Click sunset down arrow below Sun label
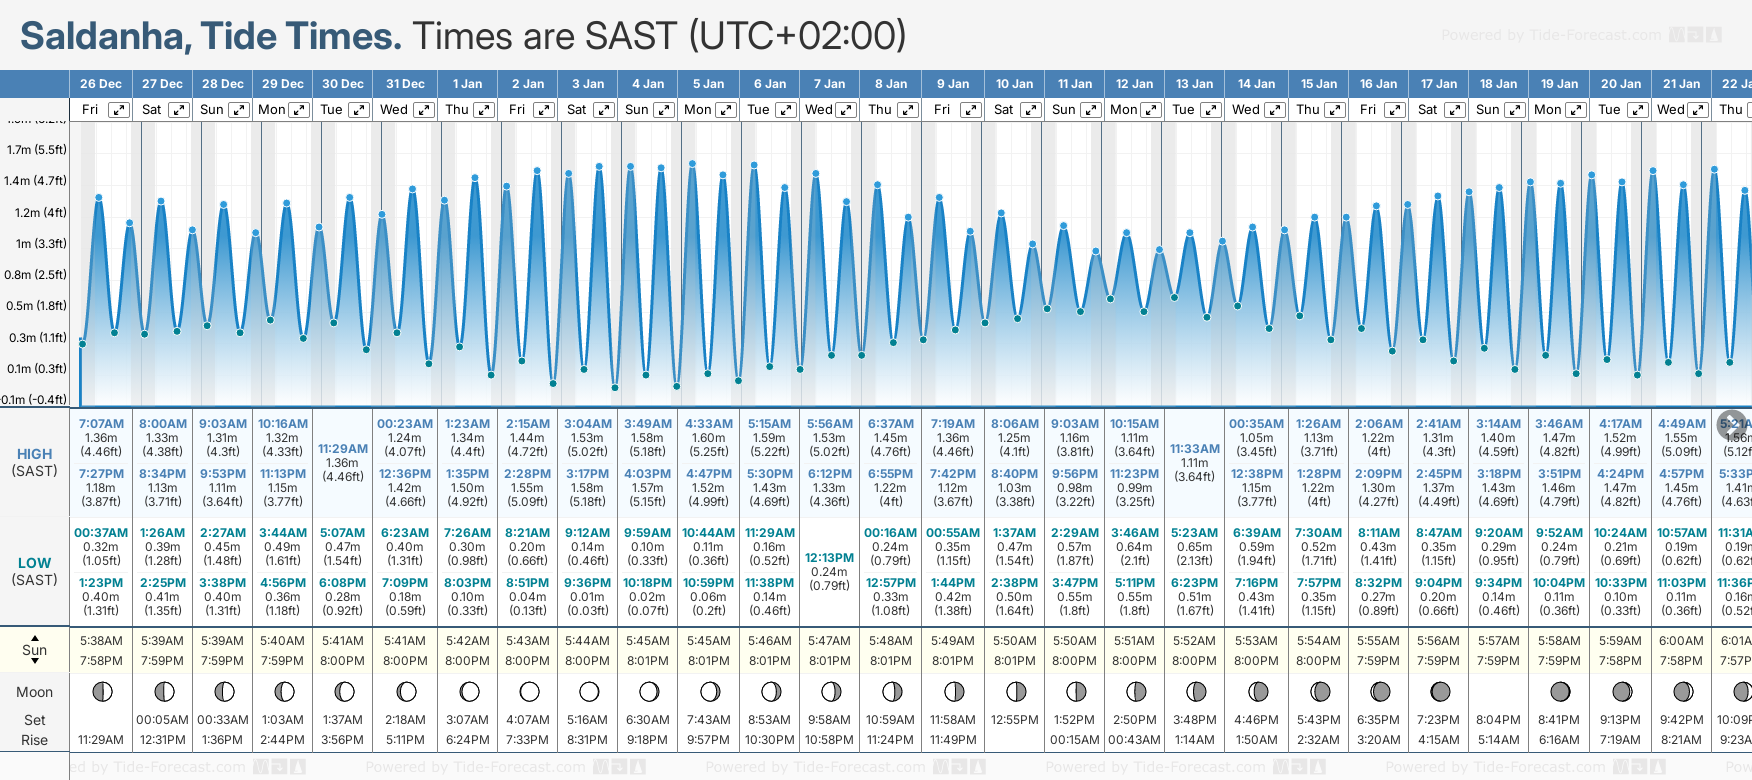This screenshot has height=780, width=1752. click(x=35, y=661)
